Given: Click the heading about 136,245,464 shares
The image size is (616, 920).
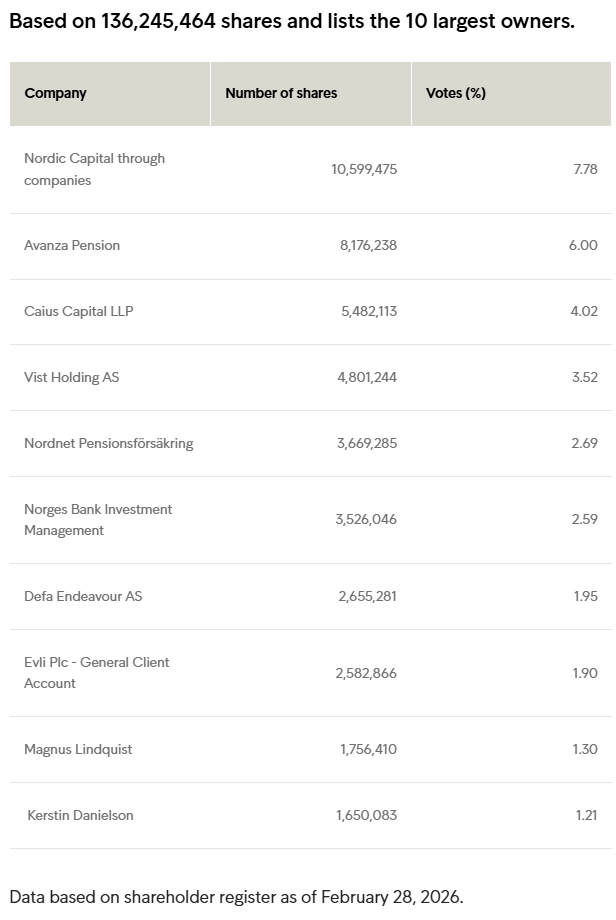Looking at the screenshot, I should tap(292, 22).
